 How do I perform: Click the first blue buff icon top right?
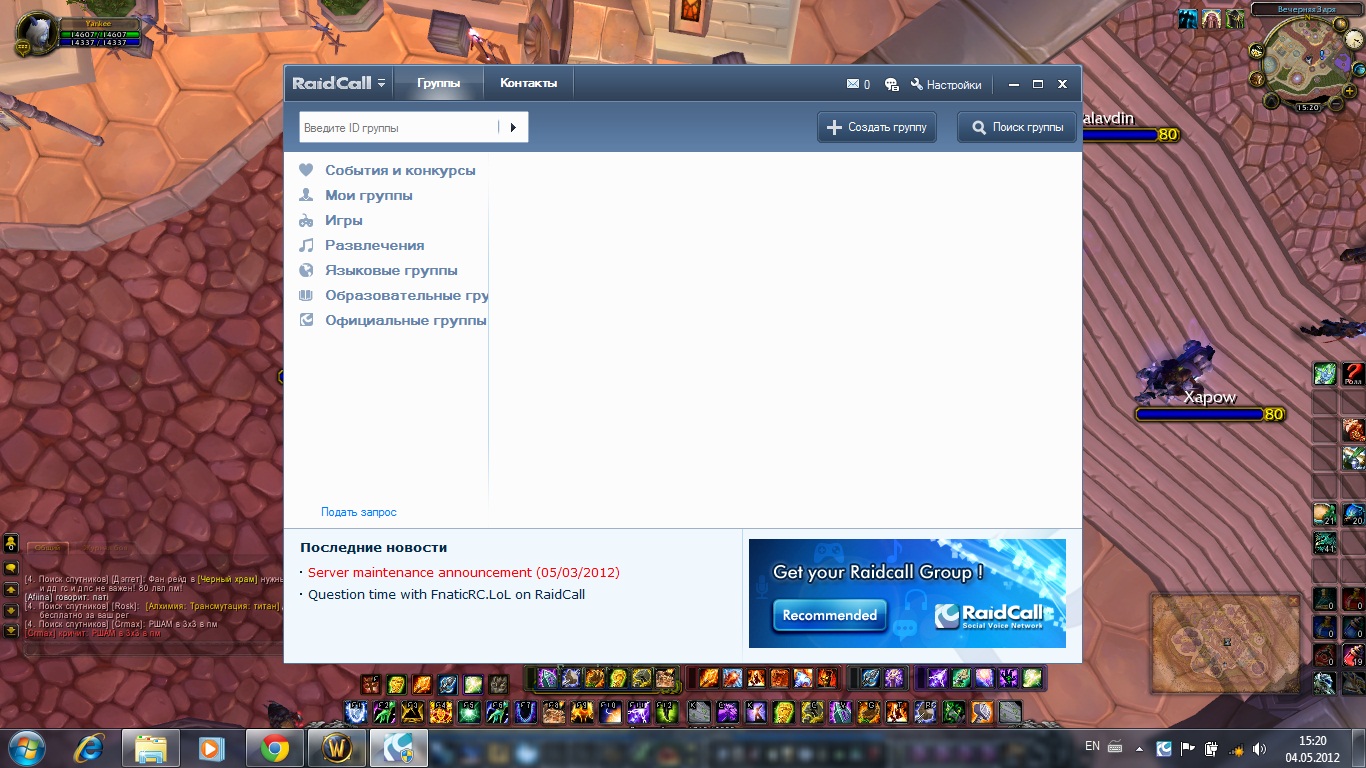tap(1187, 19)
